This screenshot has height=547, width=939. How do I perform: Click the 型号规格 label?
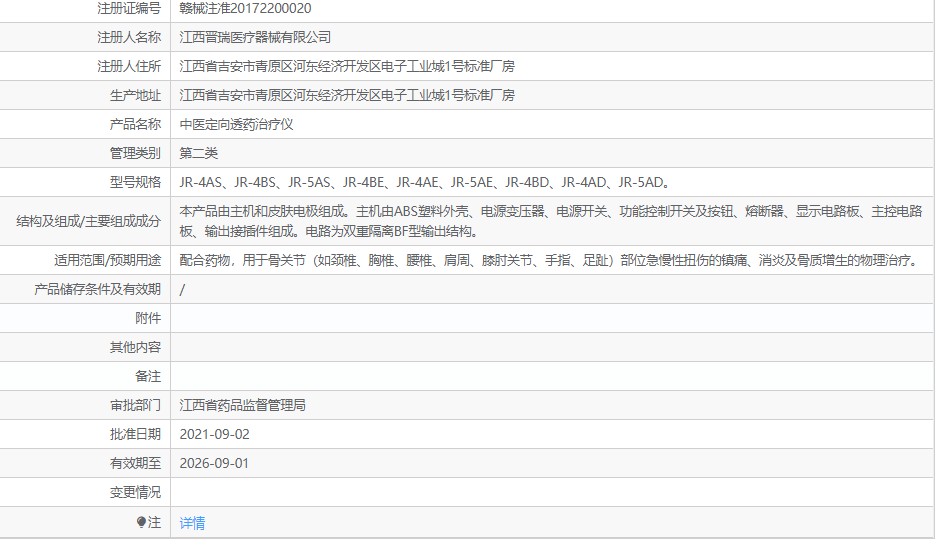coord(135,182)
